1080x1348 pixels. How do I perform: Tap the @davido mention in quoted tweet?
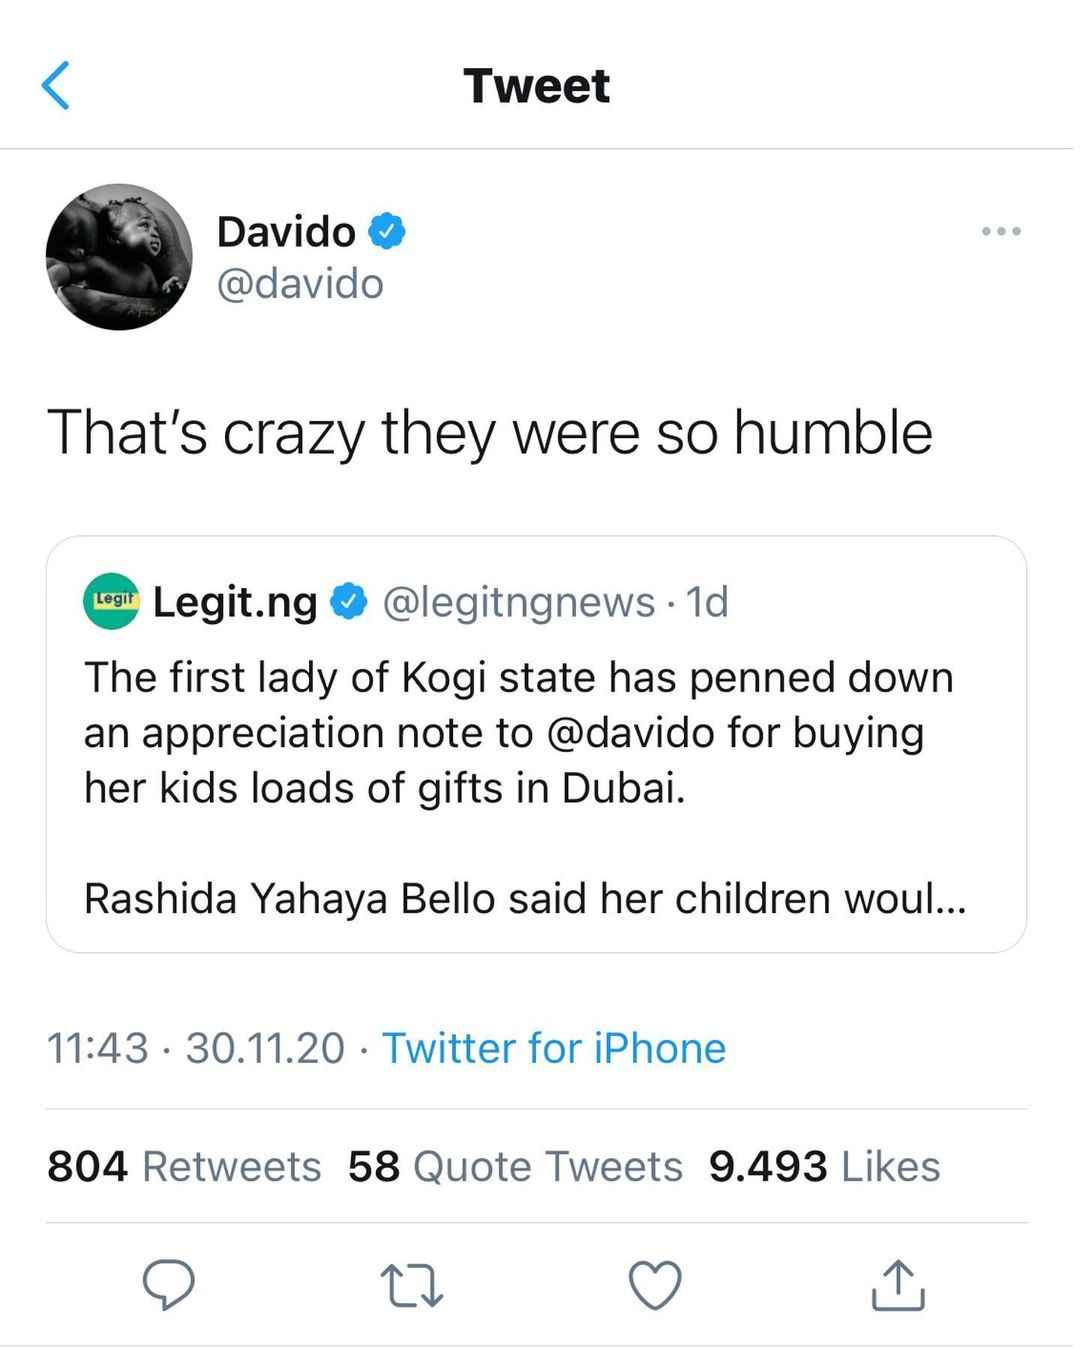(631, 733)
